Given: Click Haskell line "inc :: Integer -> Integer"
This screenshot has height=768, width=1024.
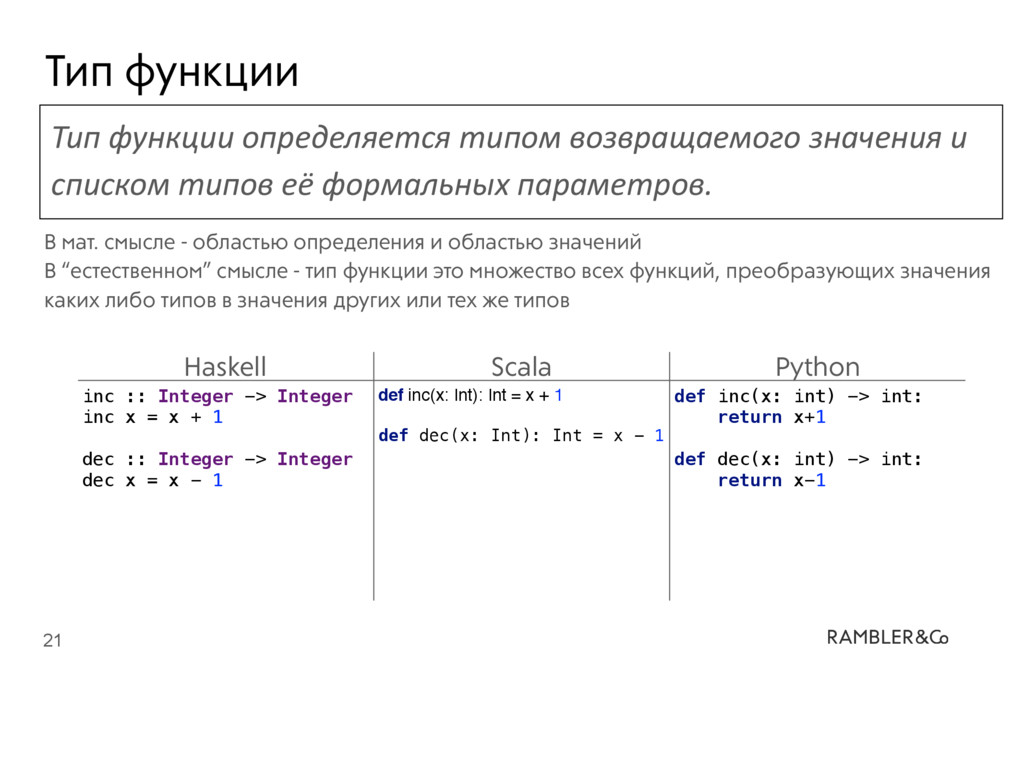Looking at the screenshot, I should pyautogui.click(x=218, y=396).
